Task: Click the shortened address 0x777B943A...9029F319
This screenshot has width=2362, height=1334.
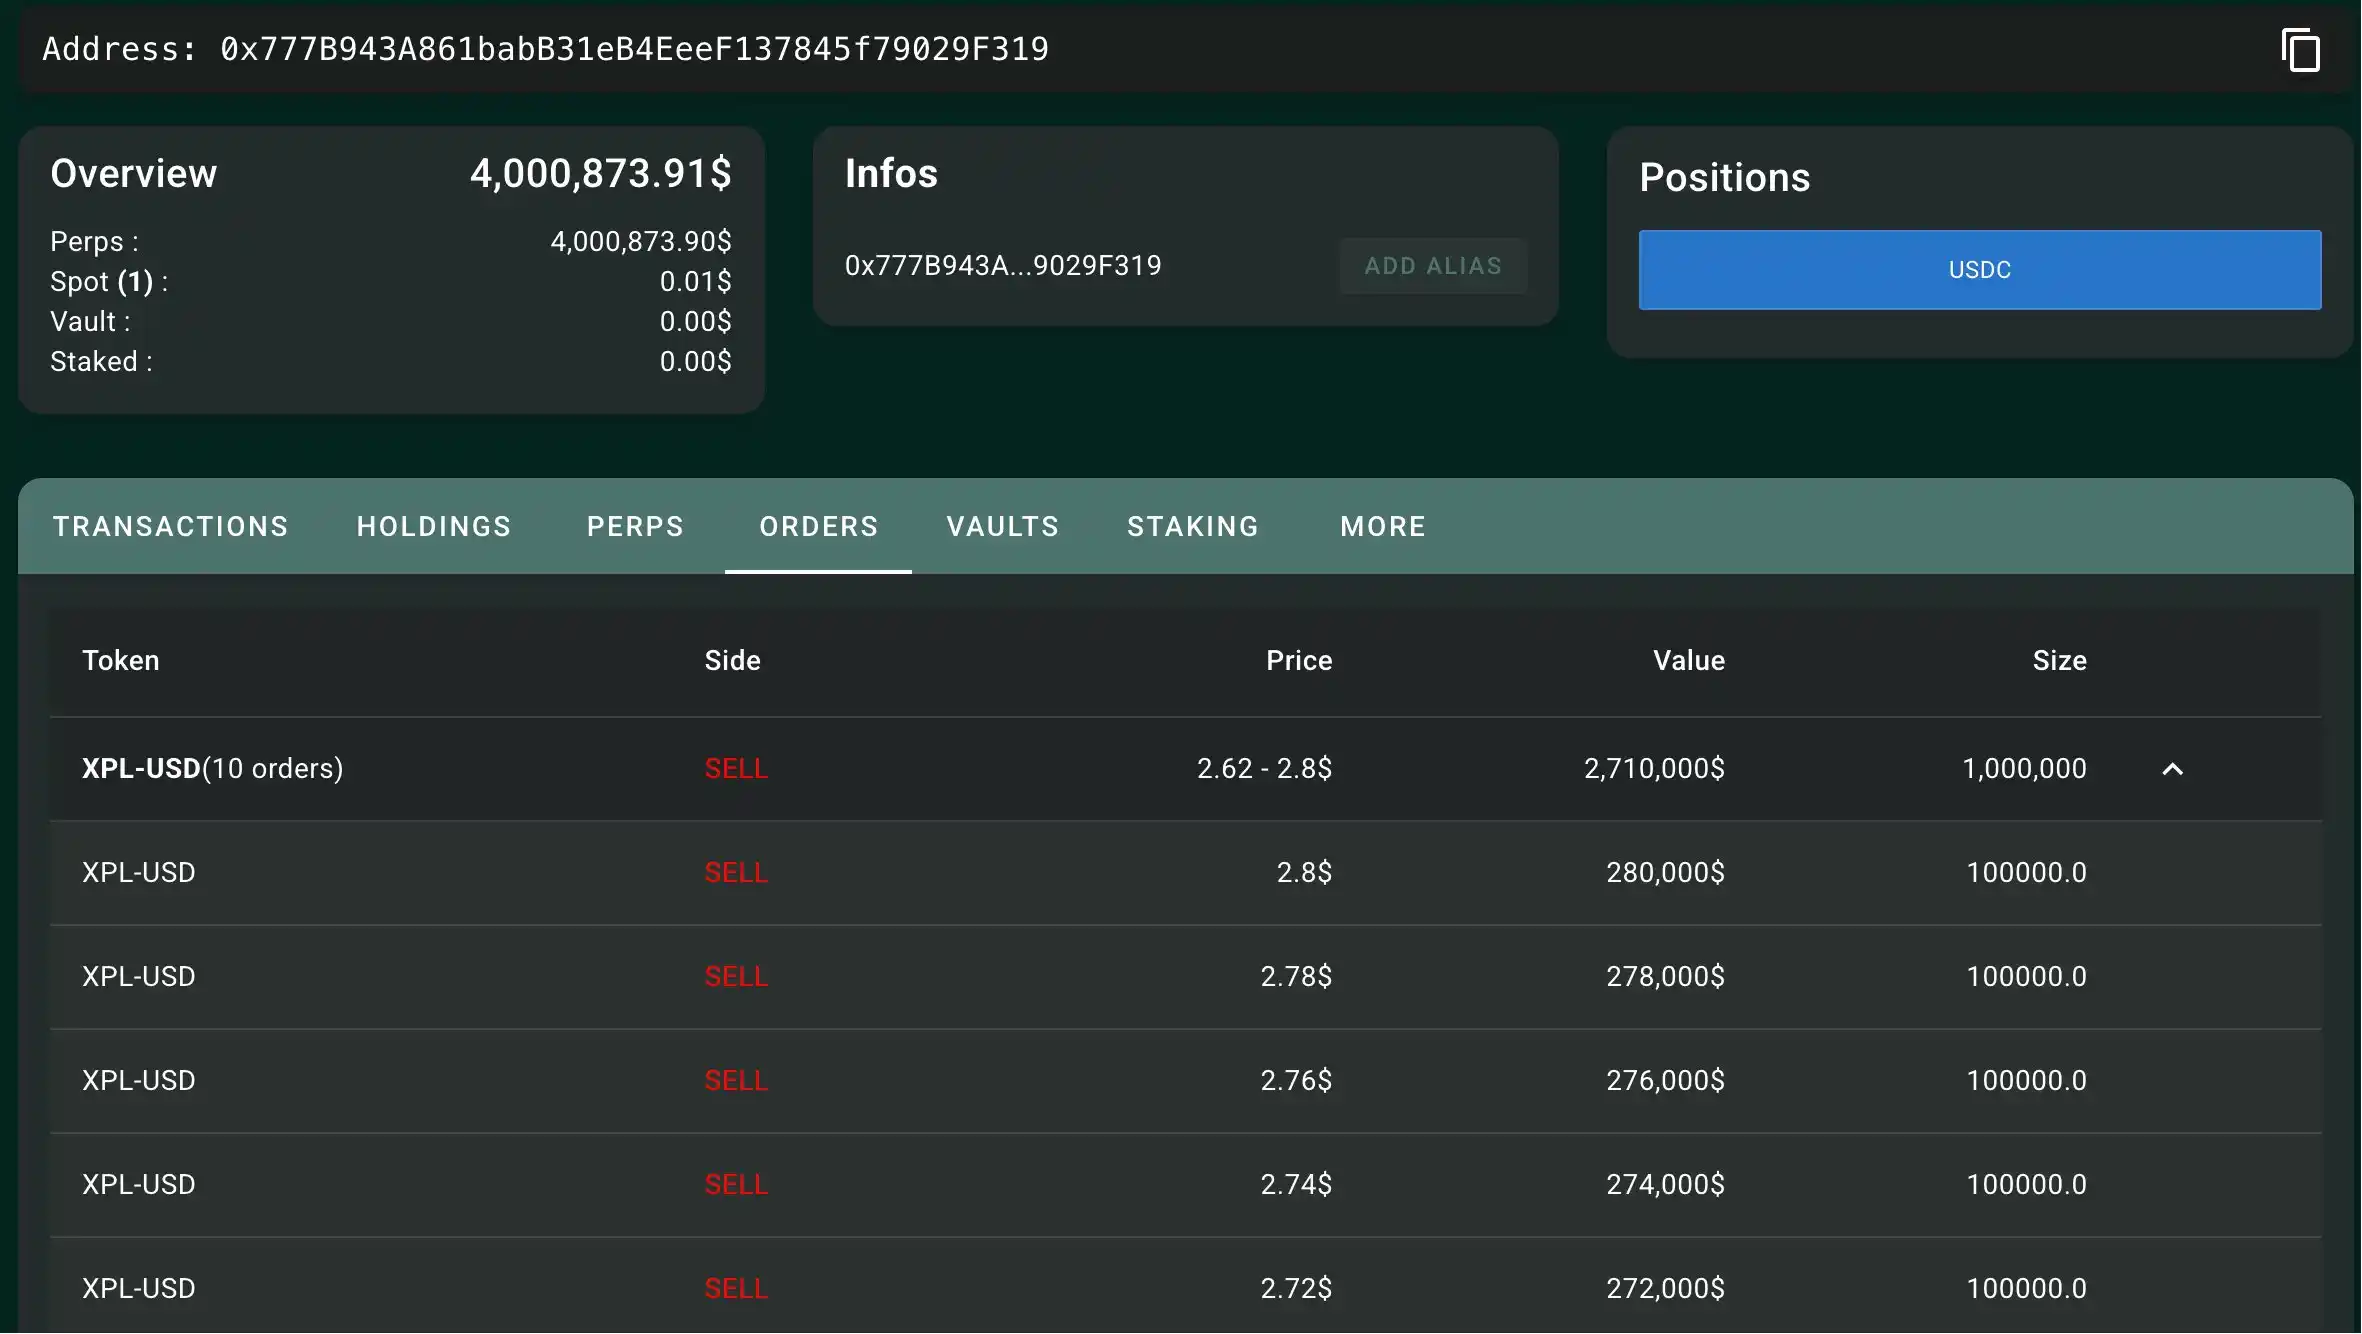Action: coord(1002,266)
